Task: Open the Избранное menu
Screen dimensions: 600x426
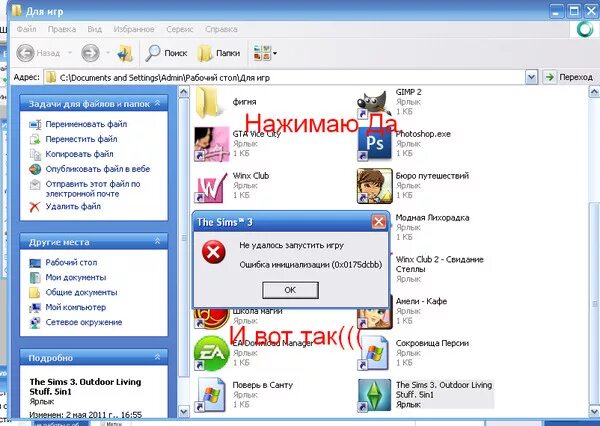Action: (134, 29)
